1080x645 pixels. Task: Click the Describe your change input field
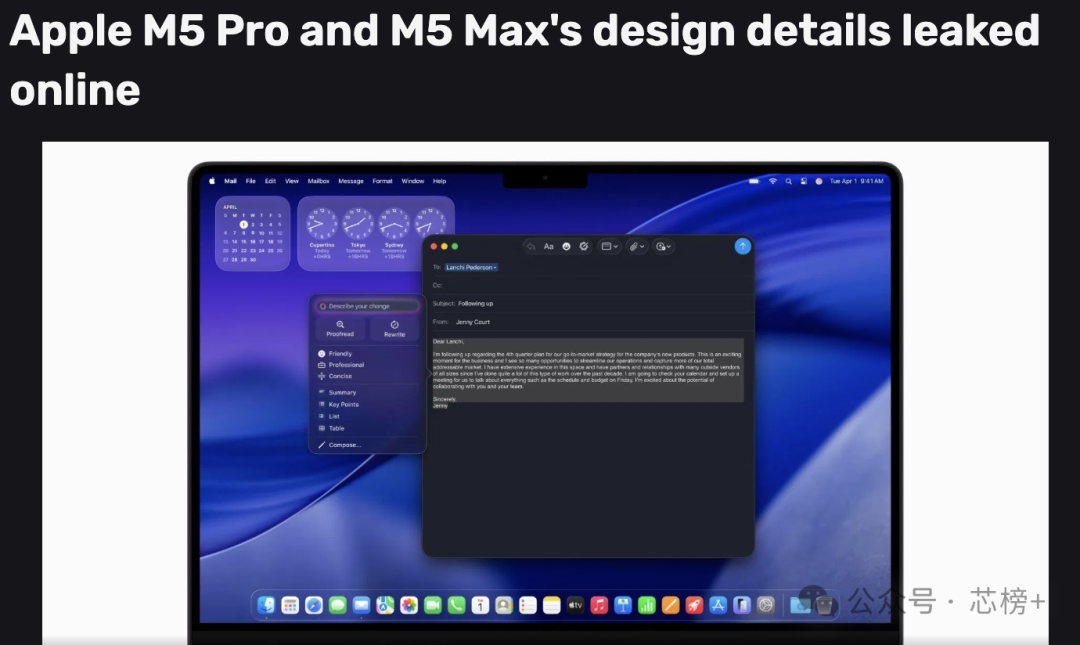(368, 305)
